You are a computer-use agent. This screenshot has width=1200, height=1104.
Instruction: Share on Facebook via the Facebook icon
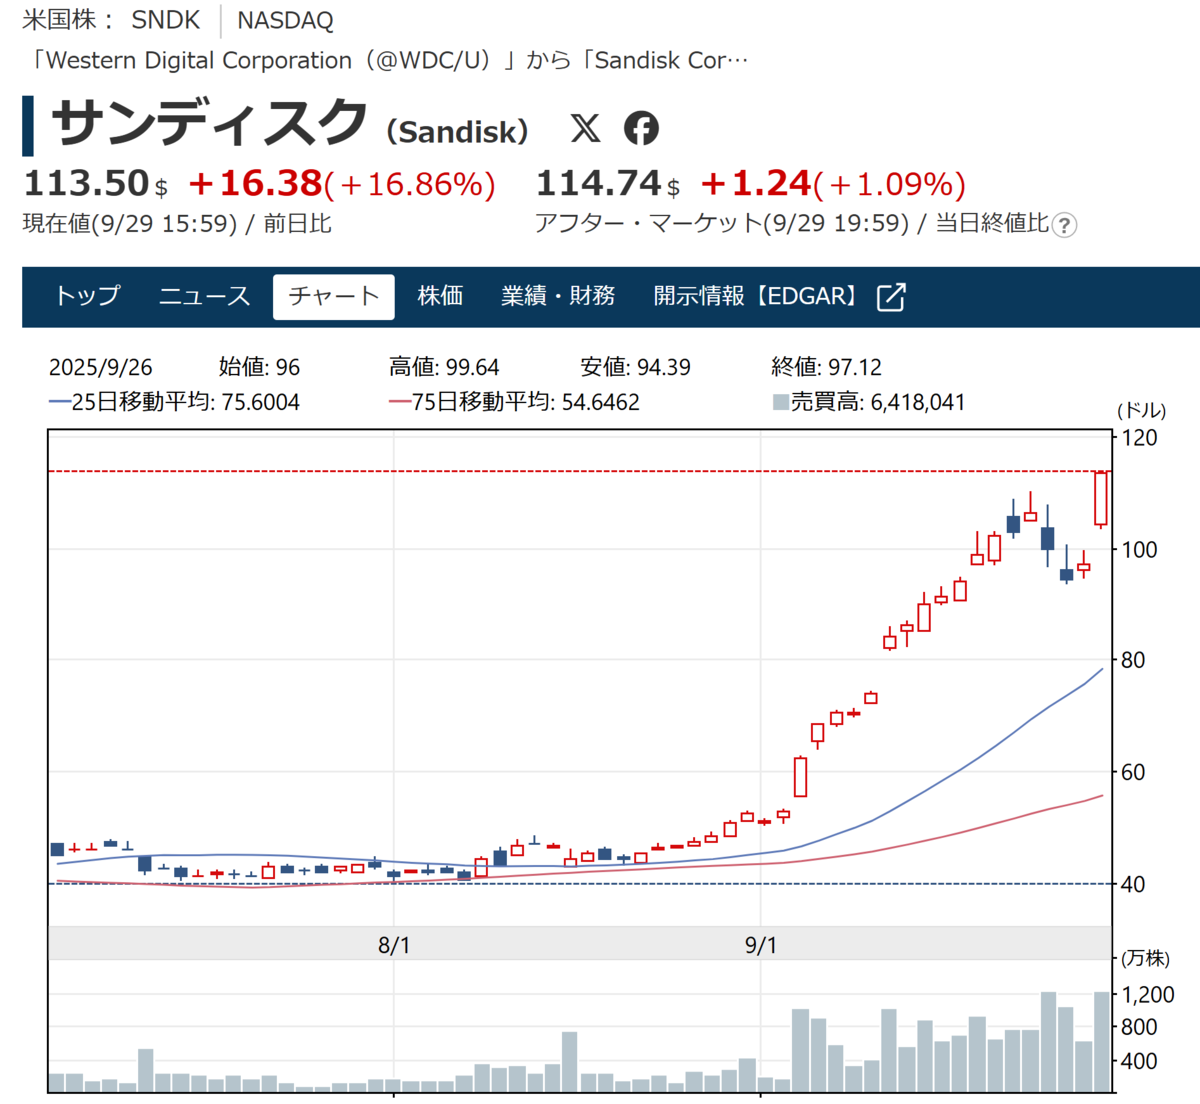pos(642,128)
